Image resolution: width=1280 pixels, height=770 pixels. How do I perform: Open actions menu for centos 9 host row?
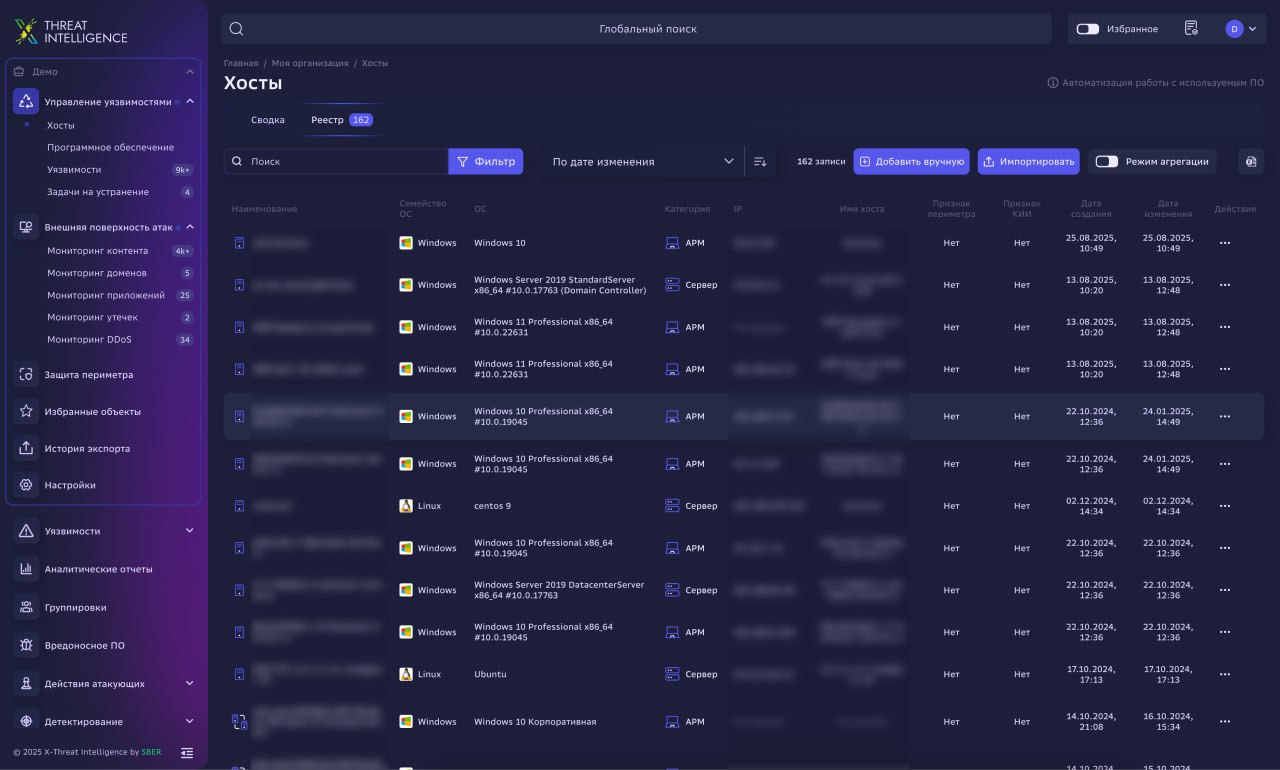1224,507
